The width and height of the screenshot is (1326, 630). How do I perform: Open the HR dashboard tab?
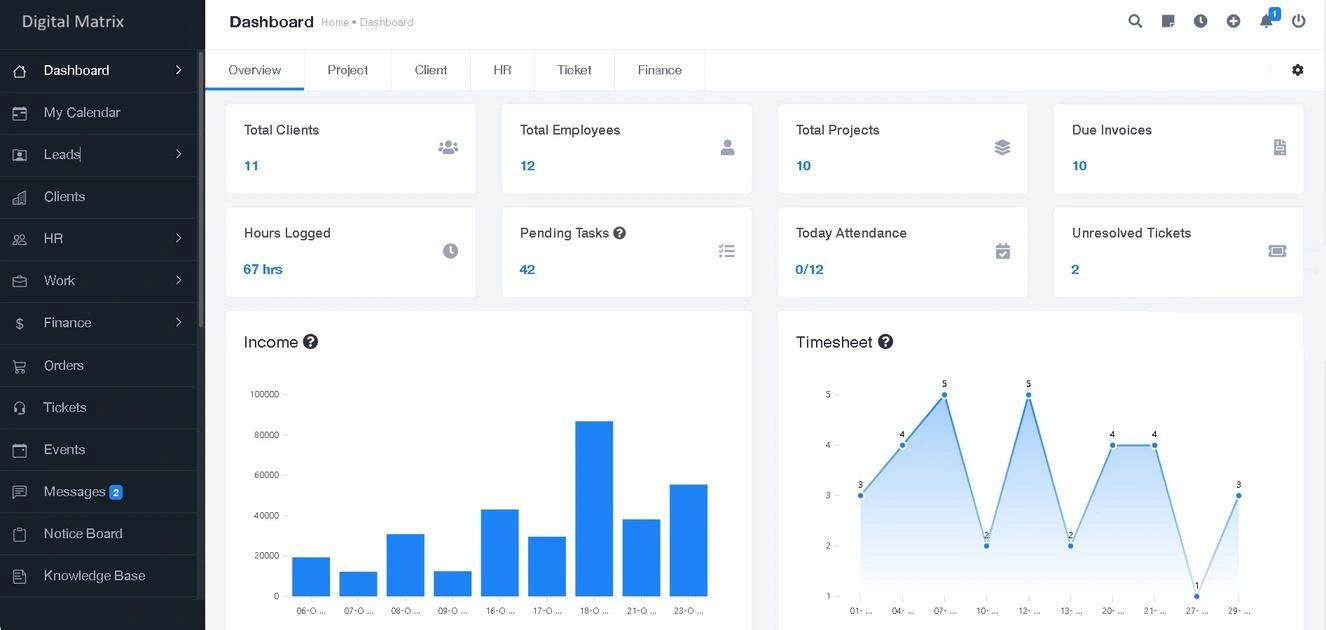pyautogui.click(x=502, y=70)
